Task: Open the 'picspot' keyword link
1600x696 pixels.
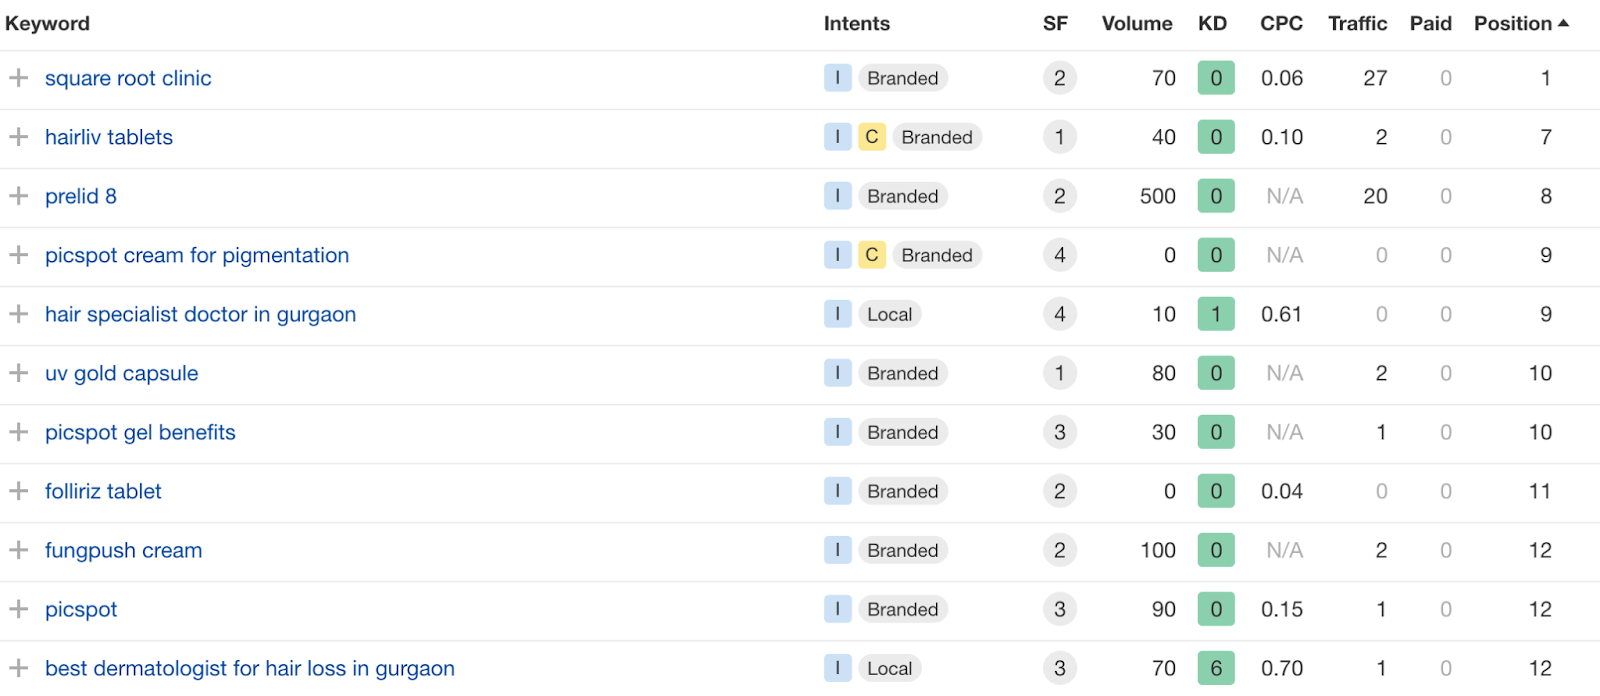Action: pyautogui.click(x=81, y=609)
